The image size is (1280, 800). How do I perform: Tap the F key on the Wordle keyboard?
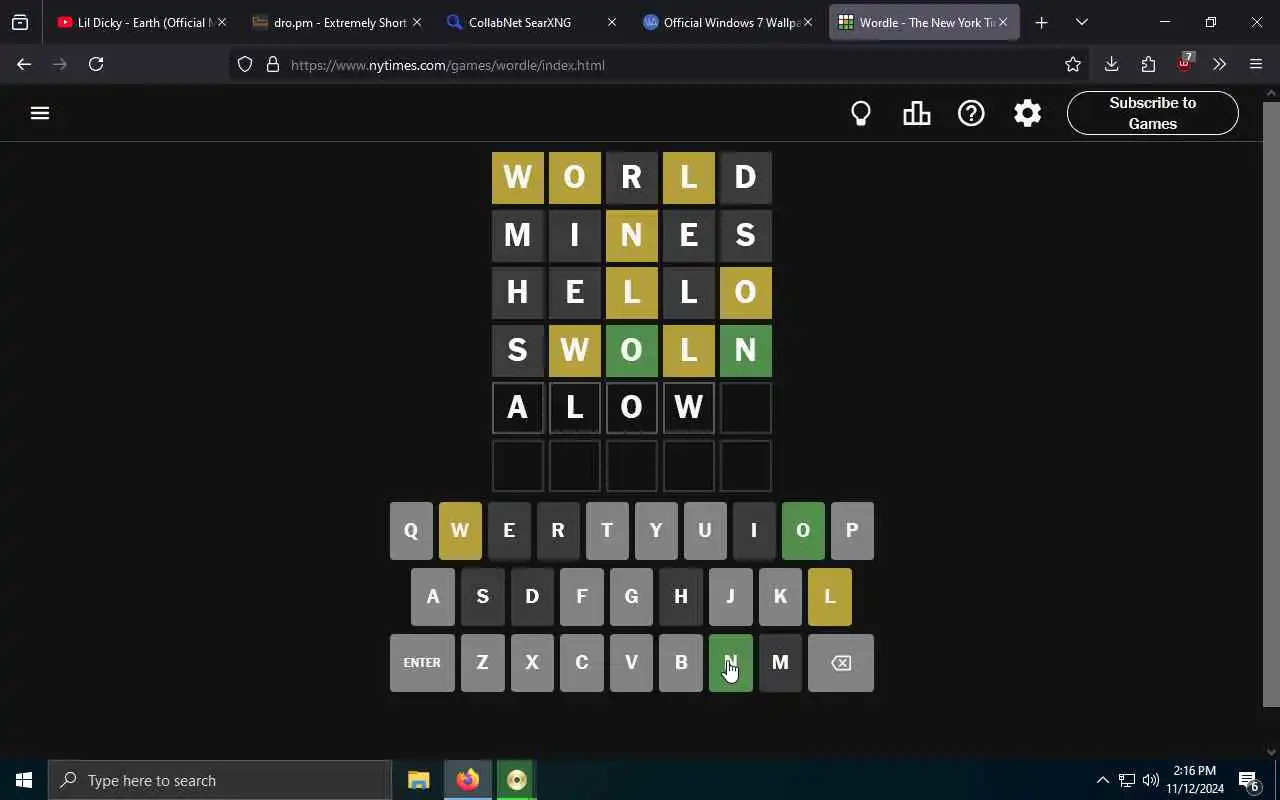tap(582, 597)
